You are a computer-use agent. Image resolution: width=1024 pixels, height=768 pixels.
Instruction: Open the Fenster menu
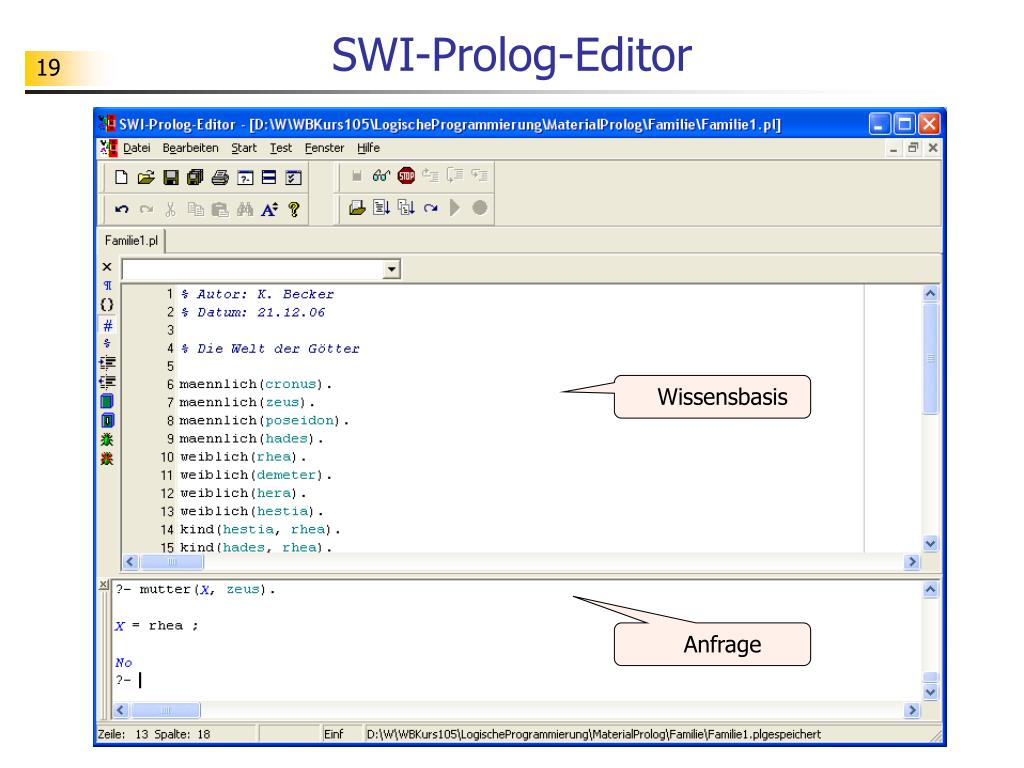click(324, 148)
